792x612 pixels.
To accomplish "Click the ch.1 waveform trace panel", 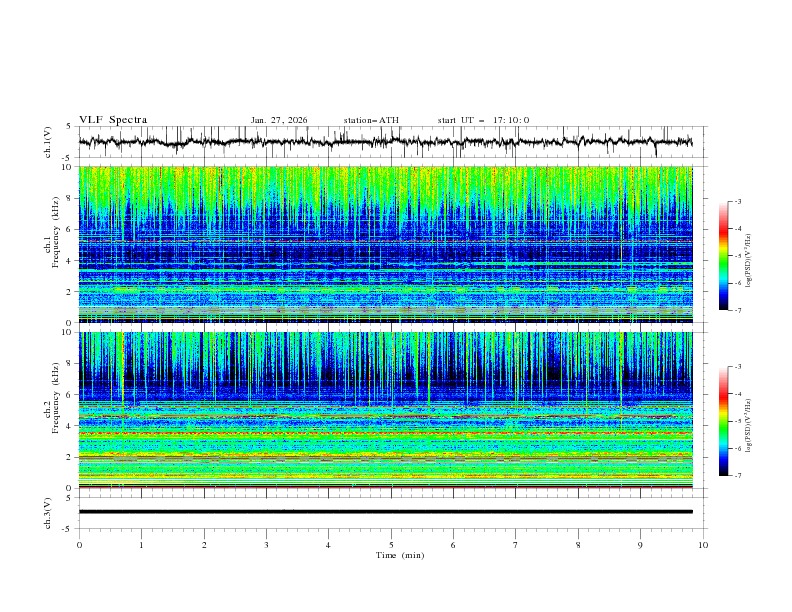I will pyautogui.click(x=393, y=142).
